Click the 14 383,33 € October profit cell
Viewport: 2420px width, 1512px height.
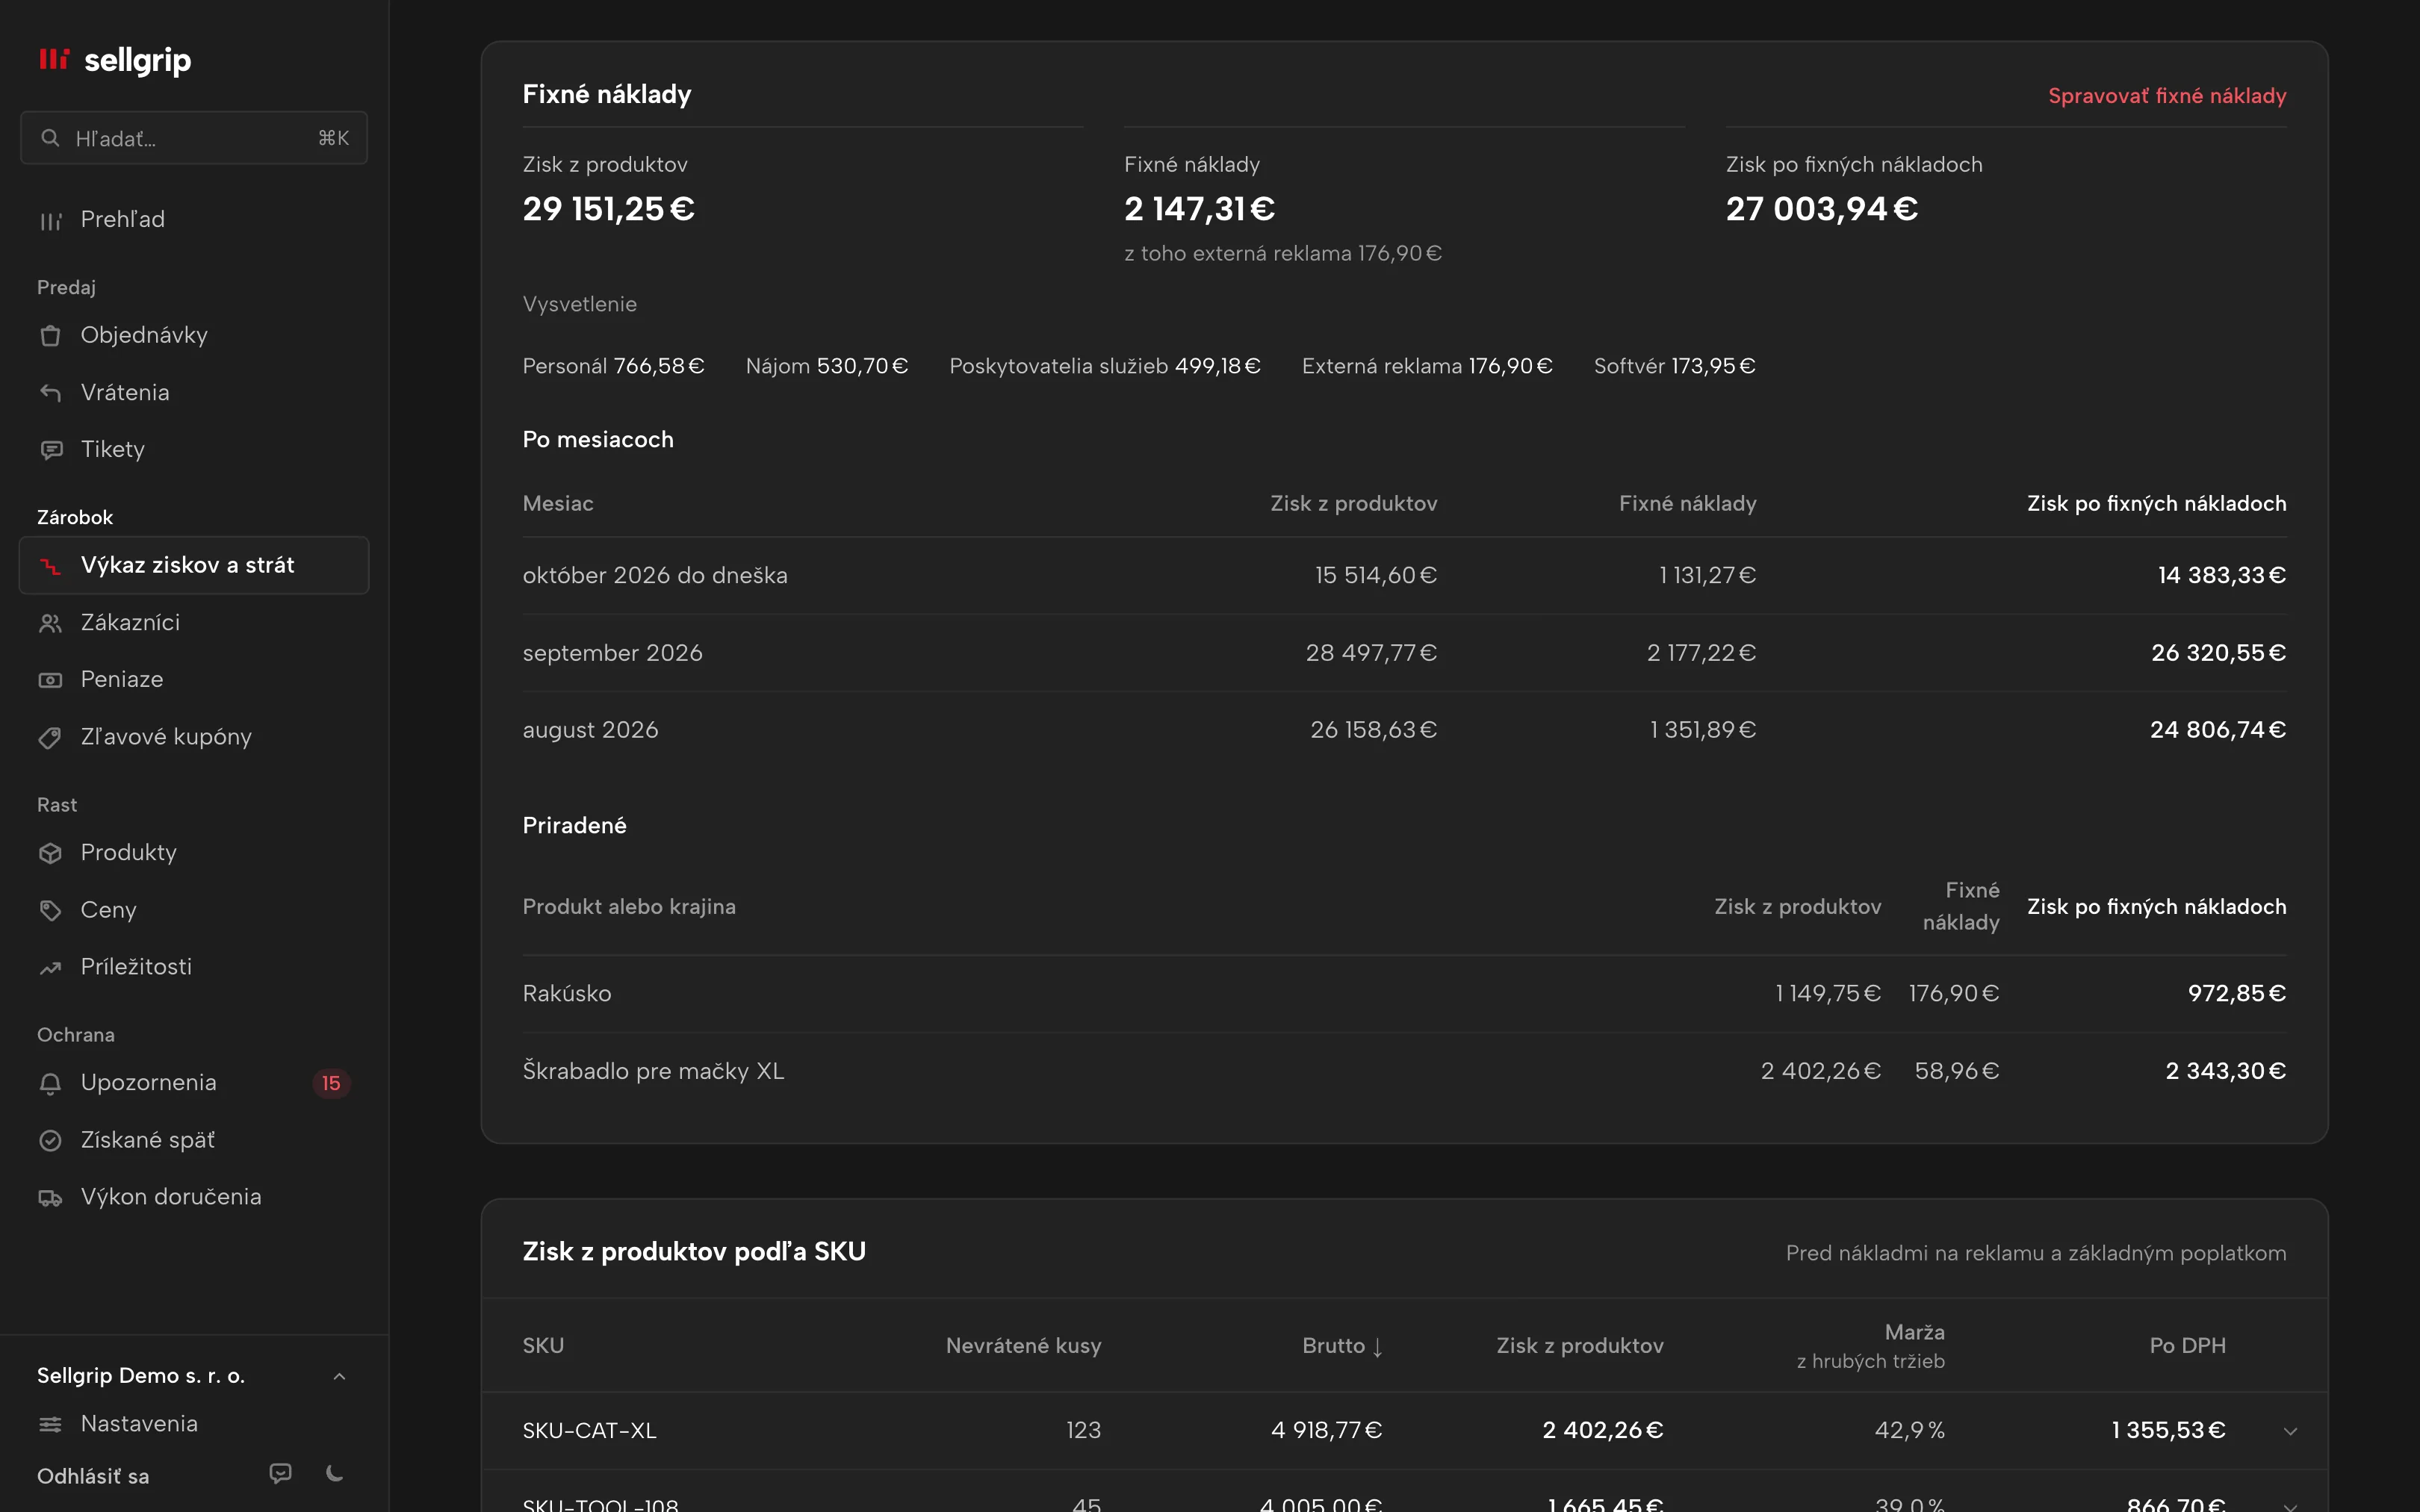point(2221,576)
